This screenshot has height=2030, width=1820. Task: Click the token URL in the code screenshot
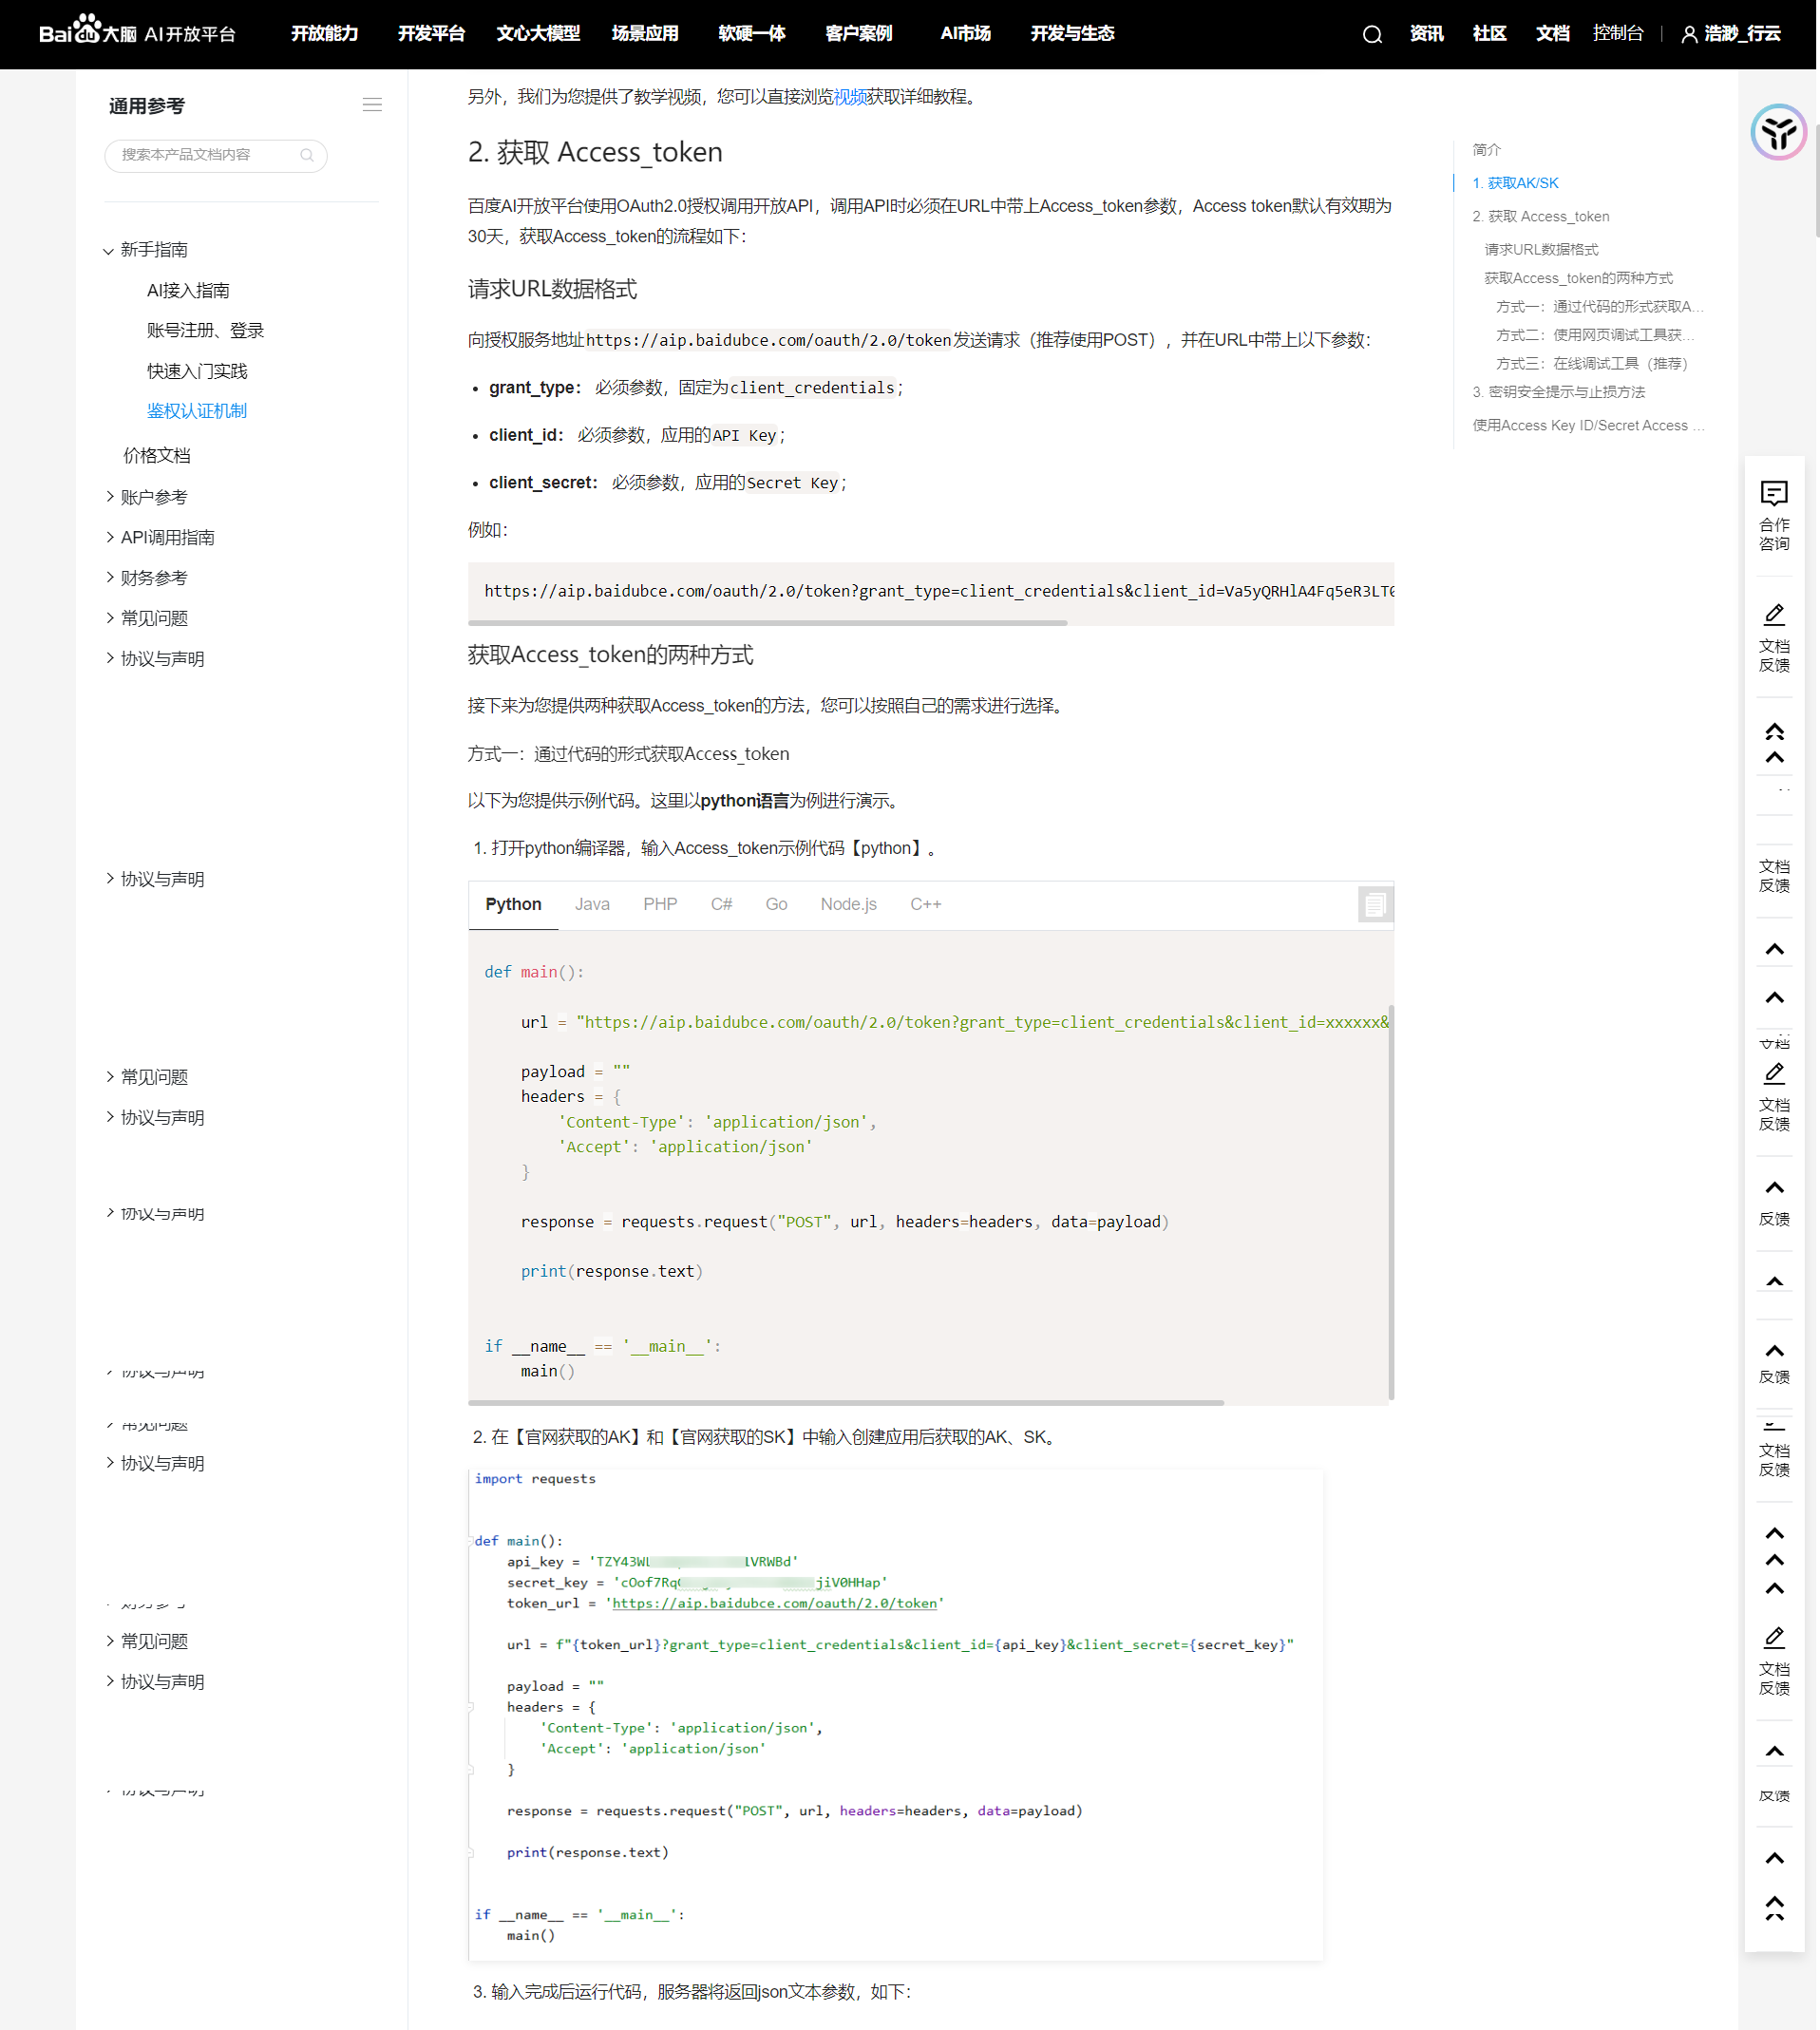(774, 1603)
